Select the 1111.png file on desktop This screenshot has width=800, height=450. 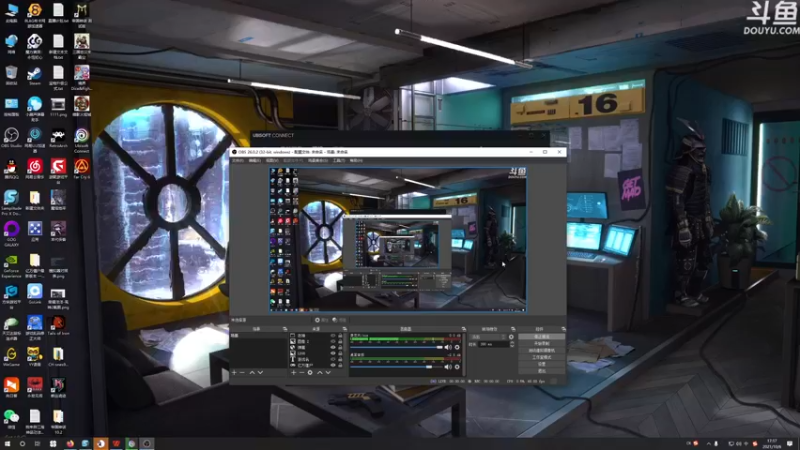click(x=58, y=107)
